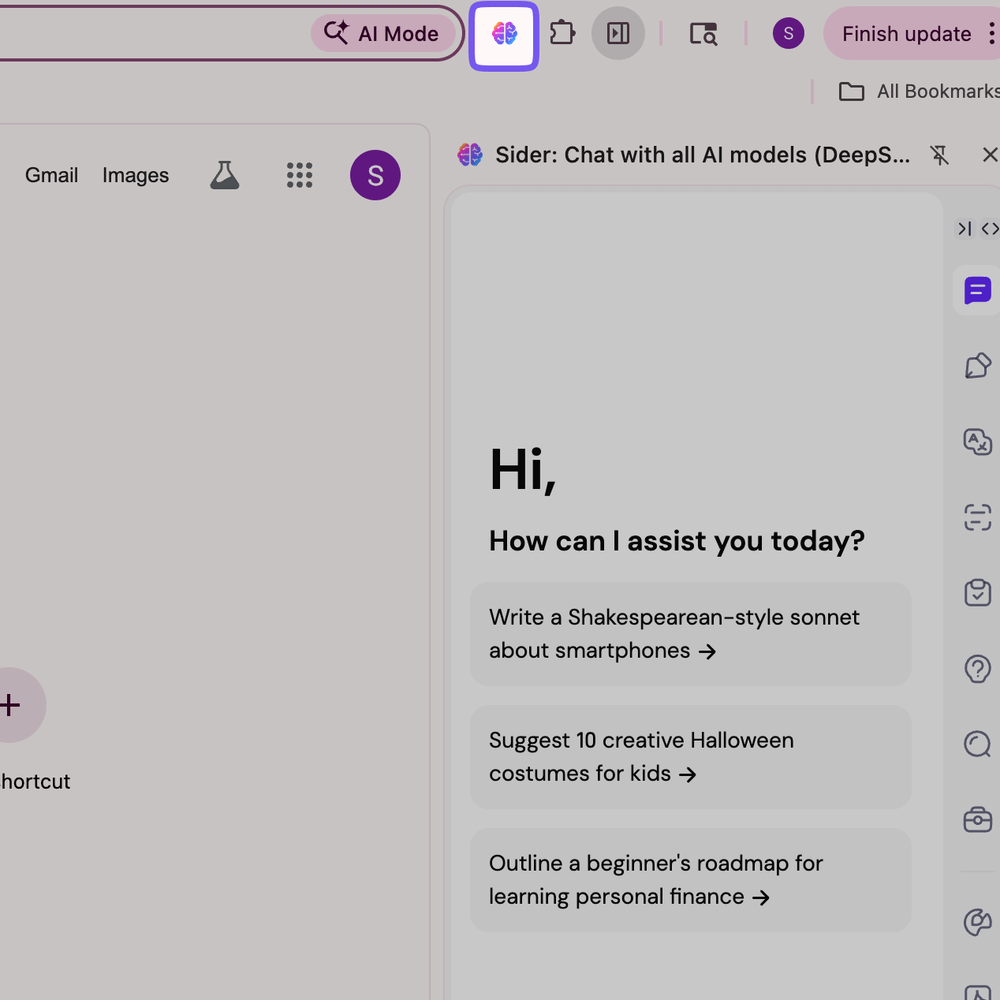Open the Search tool in Sider sidebar
Screen dimensions: 1000x1000
coord(978,744)
